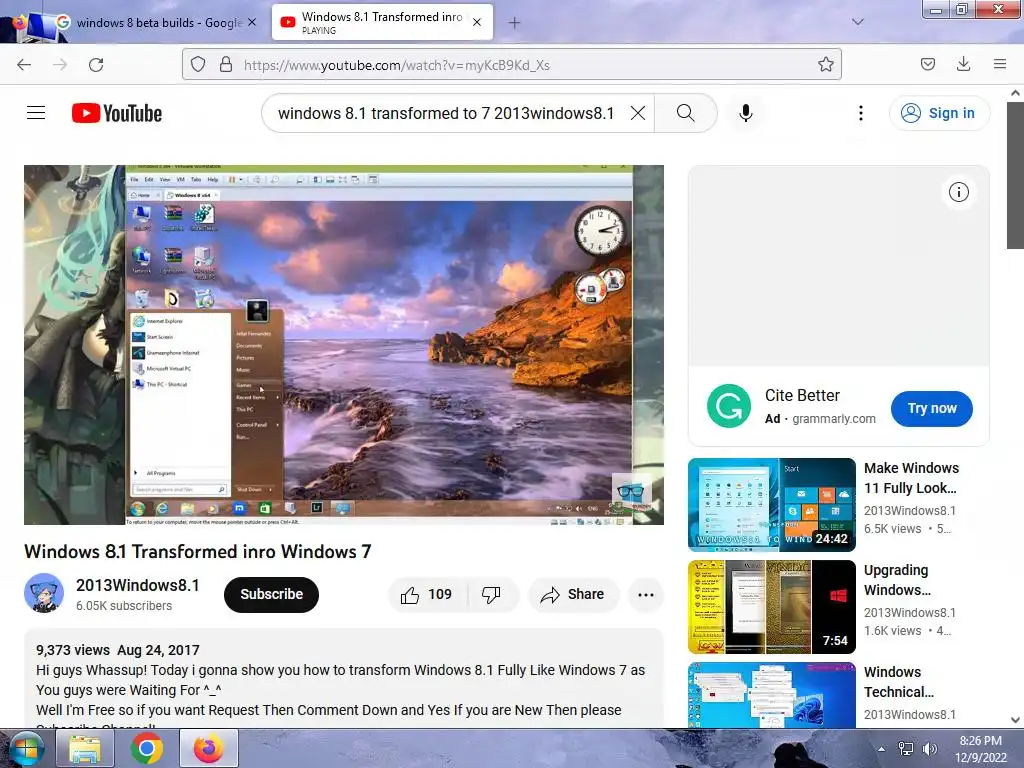
Task: Open Upgrading Windows video title
Action: point(897,580)
